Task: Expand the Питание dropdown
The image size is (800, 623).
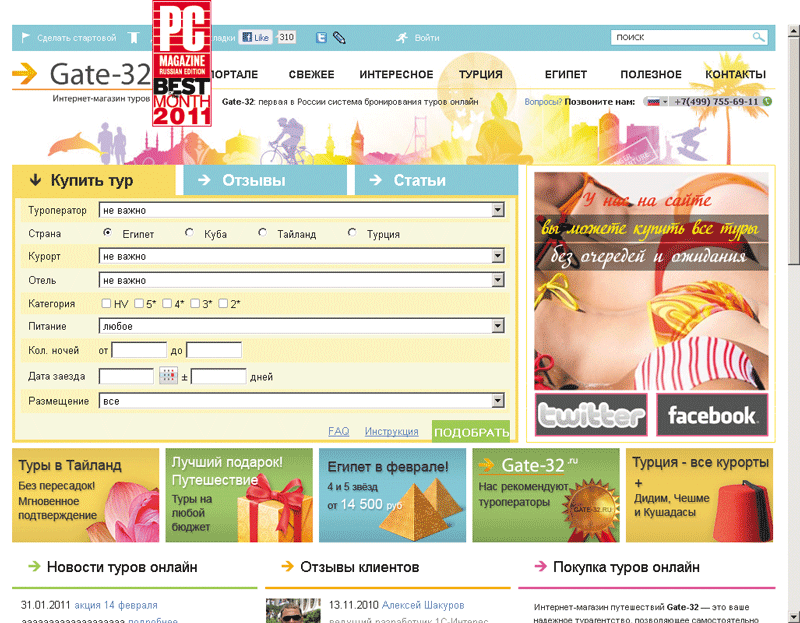Action: 302,326
